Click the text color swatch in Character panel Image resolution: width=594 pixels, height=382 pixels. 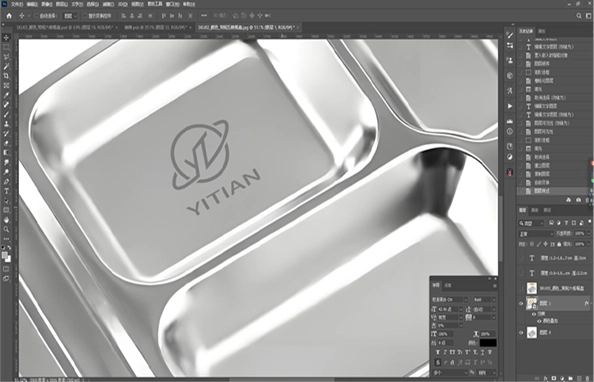tap(488, 343)
